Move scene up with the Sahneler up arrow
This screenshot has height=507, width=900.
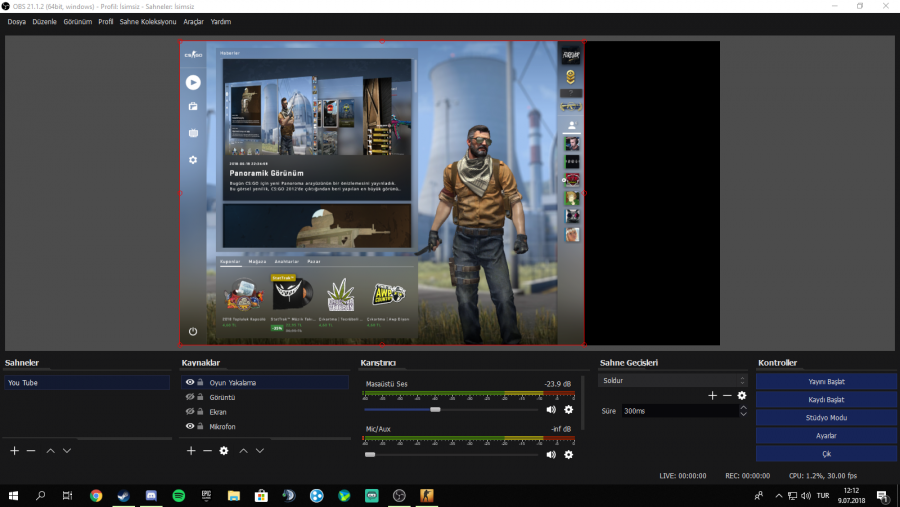point(51,451)
